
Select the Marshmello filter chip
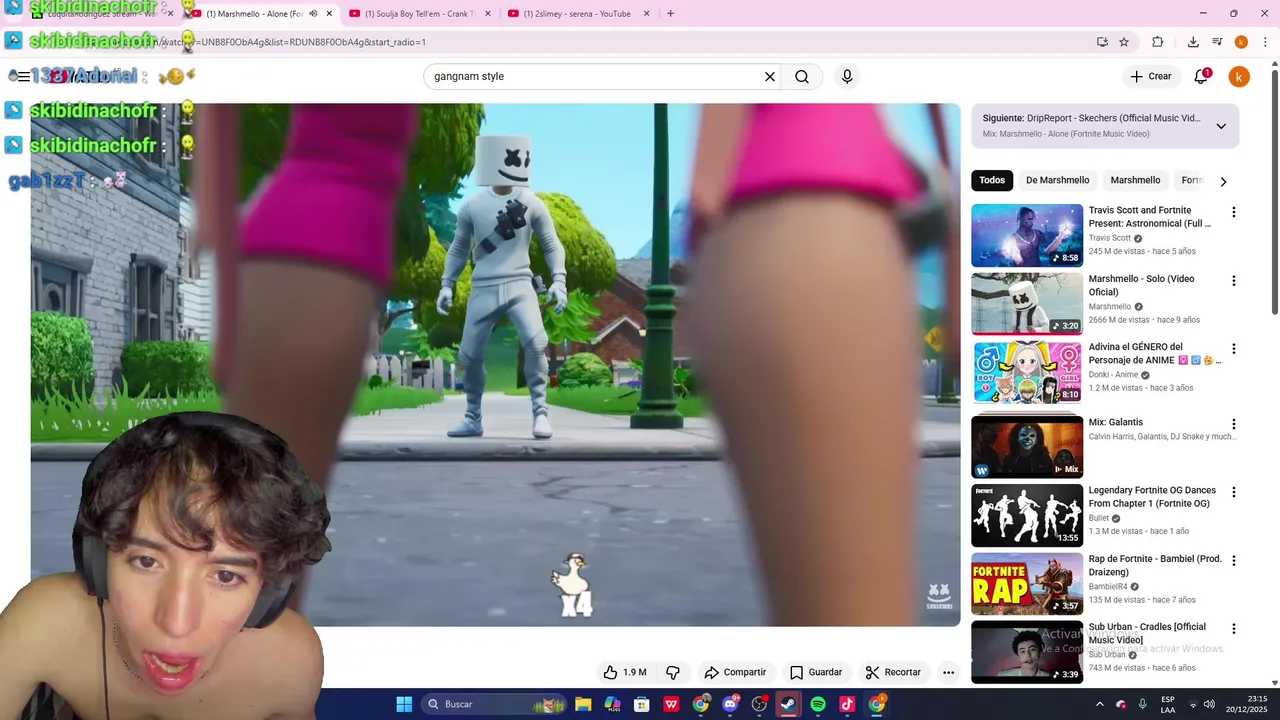[1135, 180]
